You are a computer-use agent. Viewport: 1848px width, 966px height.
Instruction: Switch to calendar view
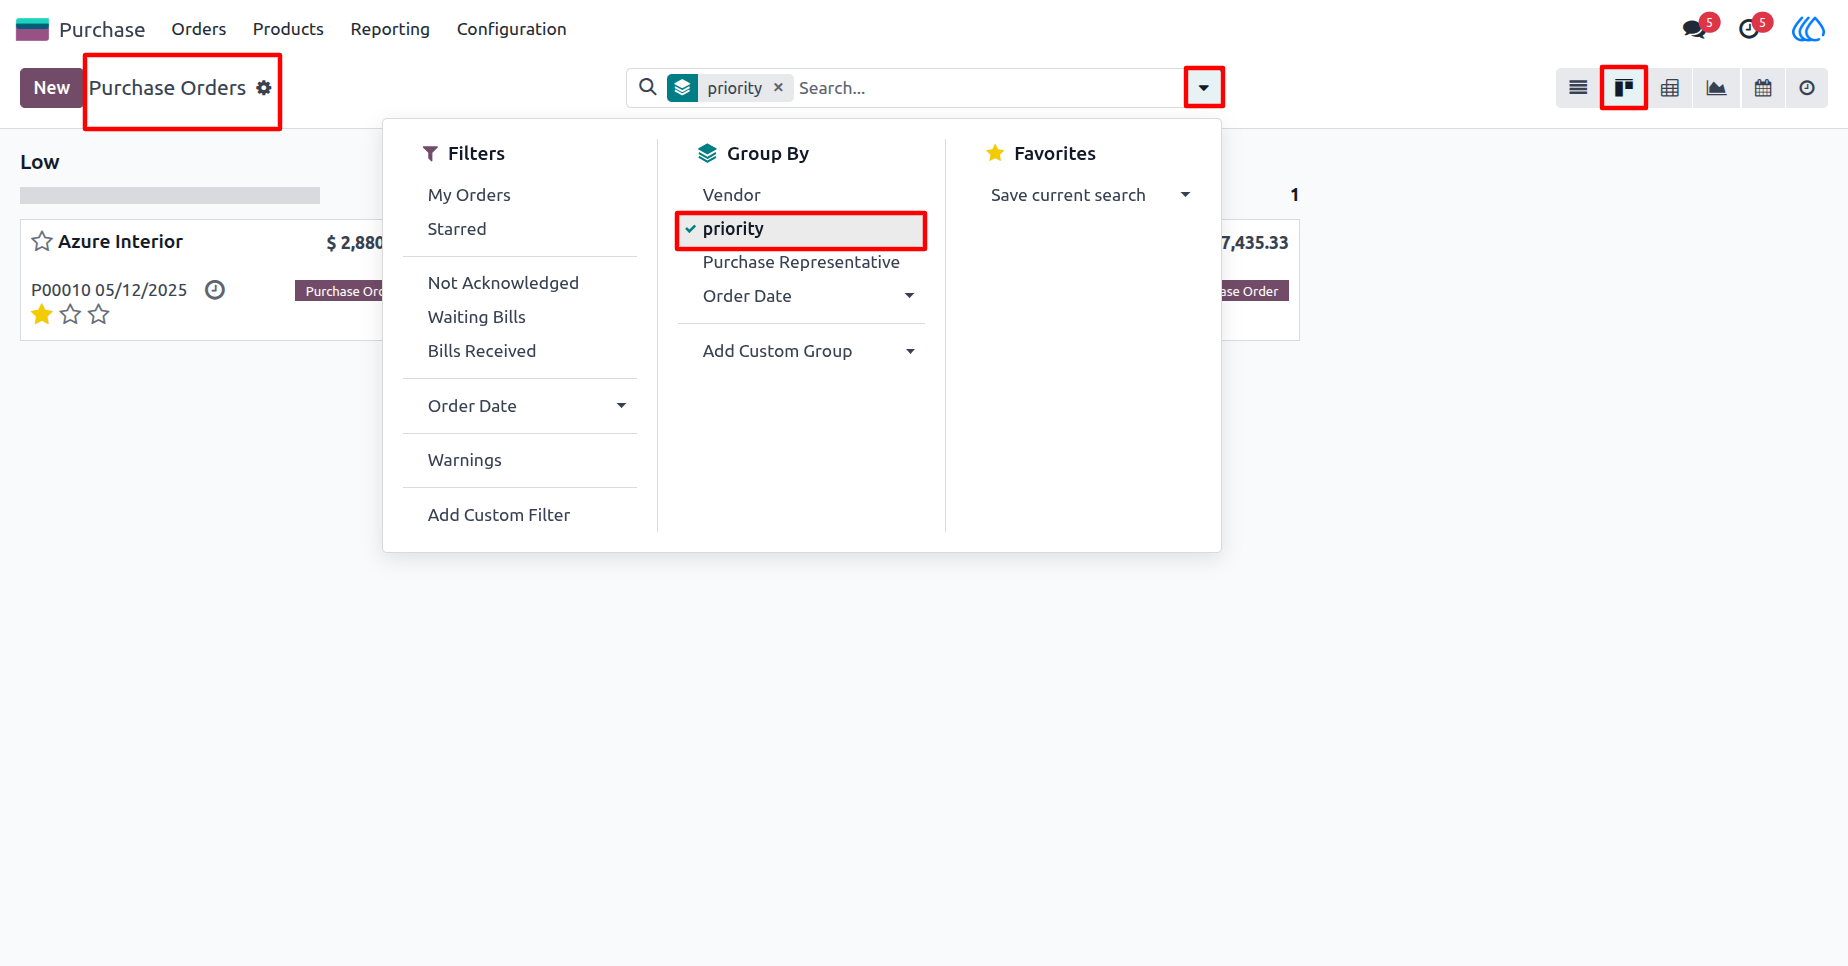tap(1763, 88)
